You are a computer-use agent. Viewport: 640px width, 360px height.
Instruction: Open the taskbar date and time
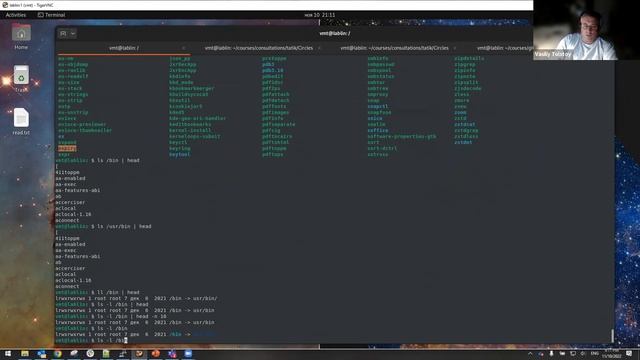pos(611,353)
